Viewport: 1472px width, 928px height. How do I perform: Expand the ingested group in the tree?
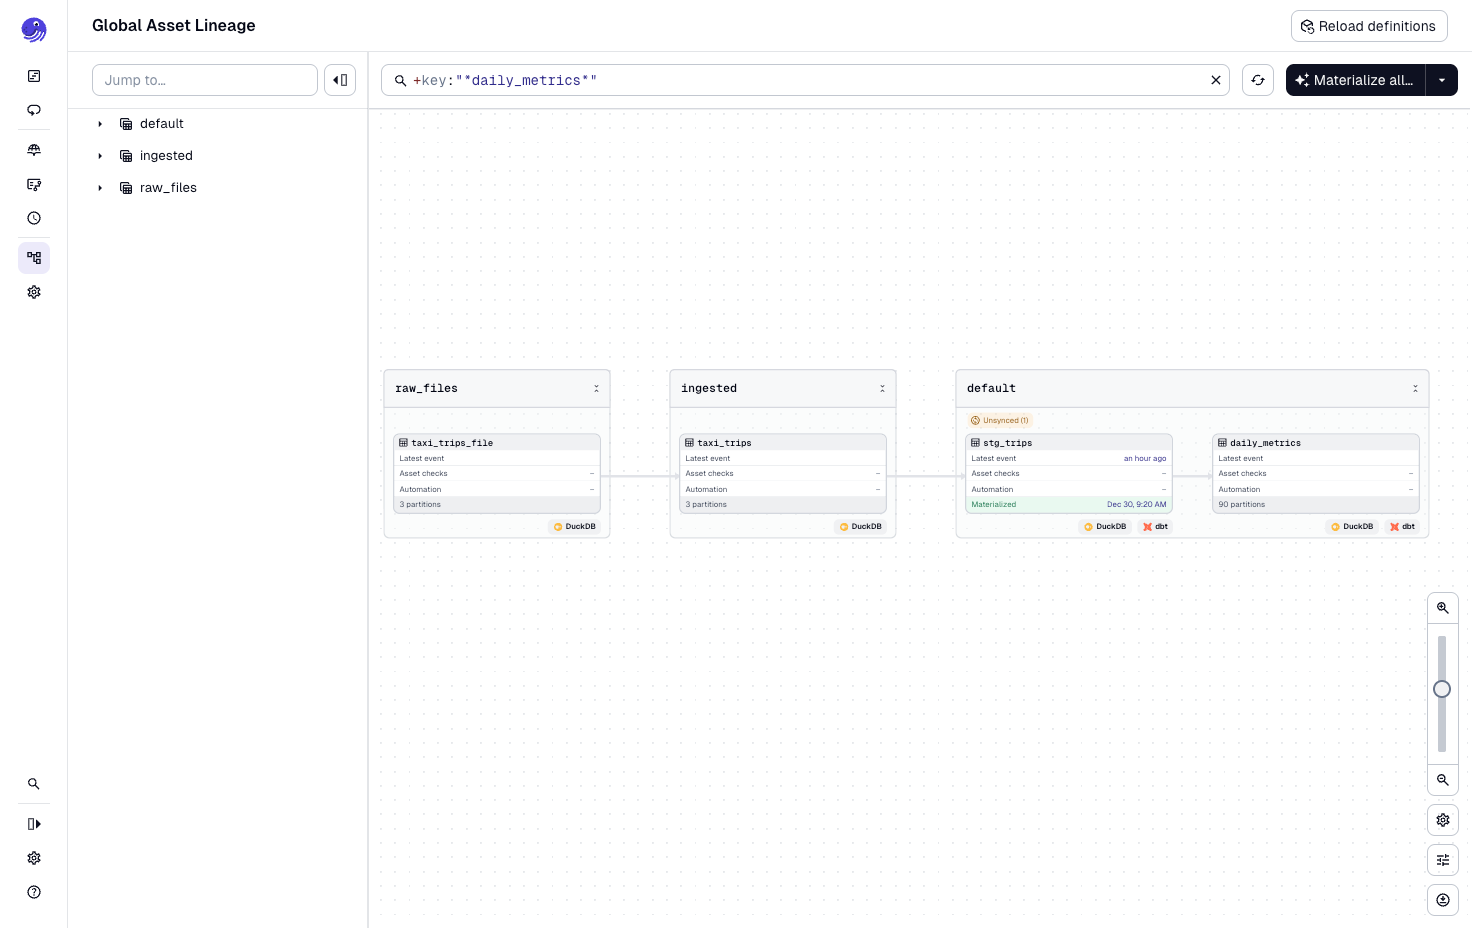pyautogui.click(x=100, y=156)
